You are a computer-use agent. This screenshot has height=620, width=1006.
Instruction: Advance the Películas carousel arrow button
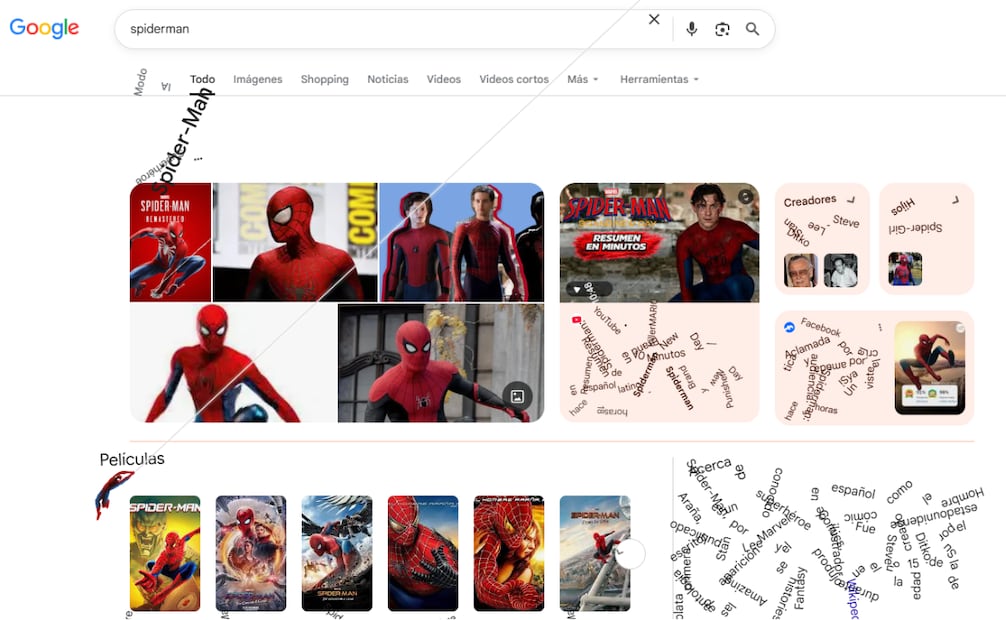(x=629, y=553)
